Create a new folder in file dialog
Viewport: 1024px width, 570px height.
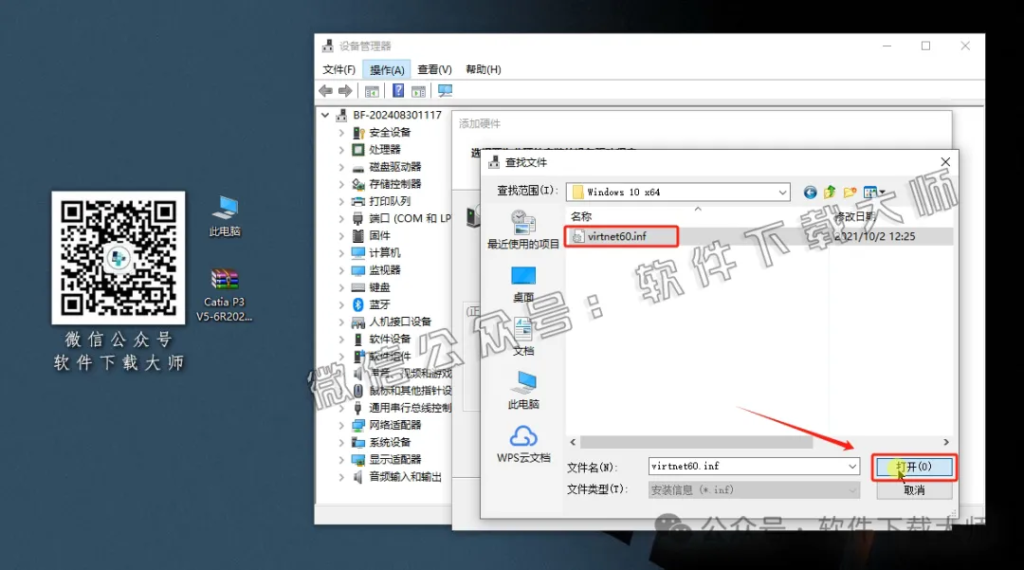point(850,192)
